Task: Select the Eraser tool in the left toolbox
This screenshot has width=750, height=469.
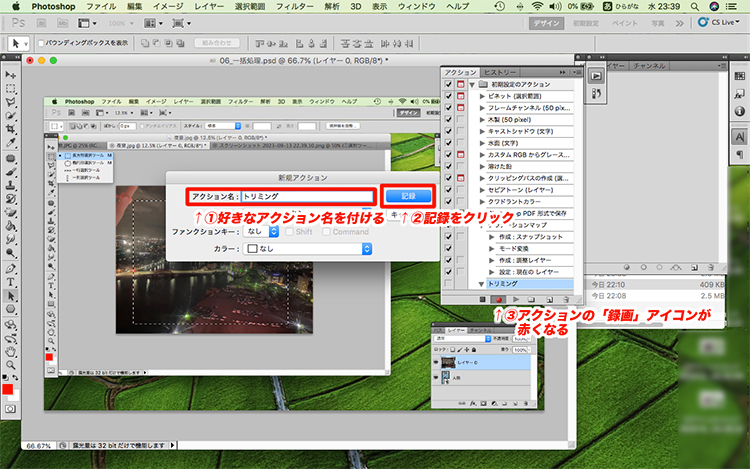Action: click(x=11, y=212)
